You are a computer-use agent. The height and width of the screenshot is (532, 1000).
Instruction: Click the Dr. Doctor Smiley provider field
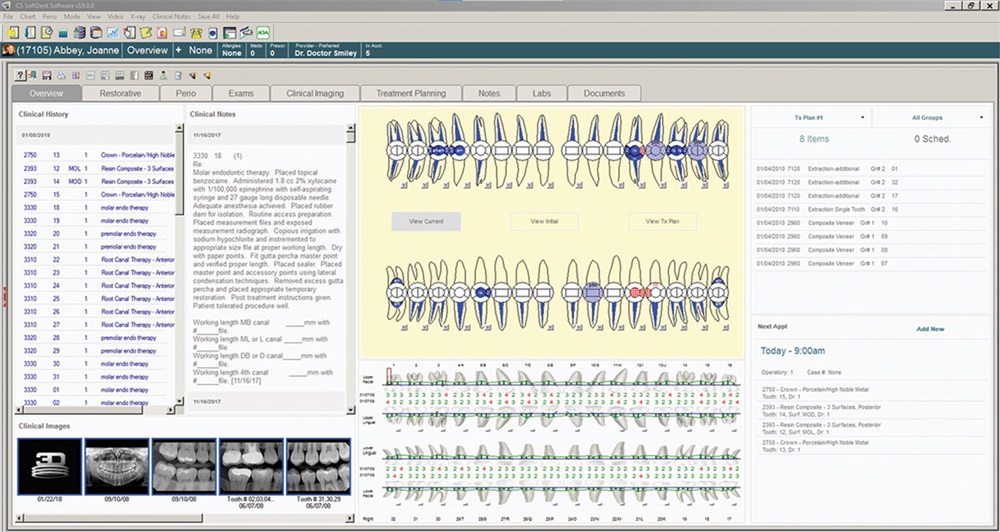[x=325, y=50]
